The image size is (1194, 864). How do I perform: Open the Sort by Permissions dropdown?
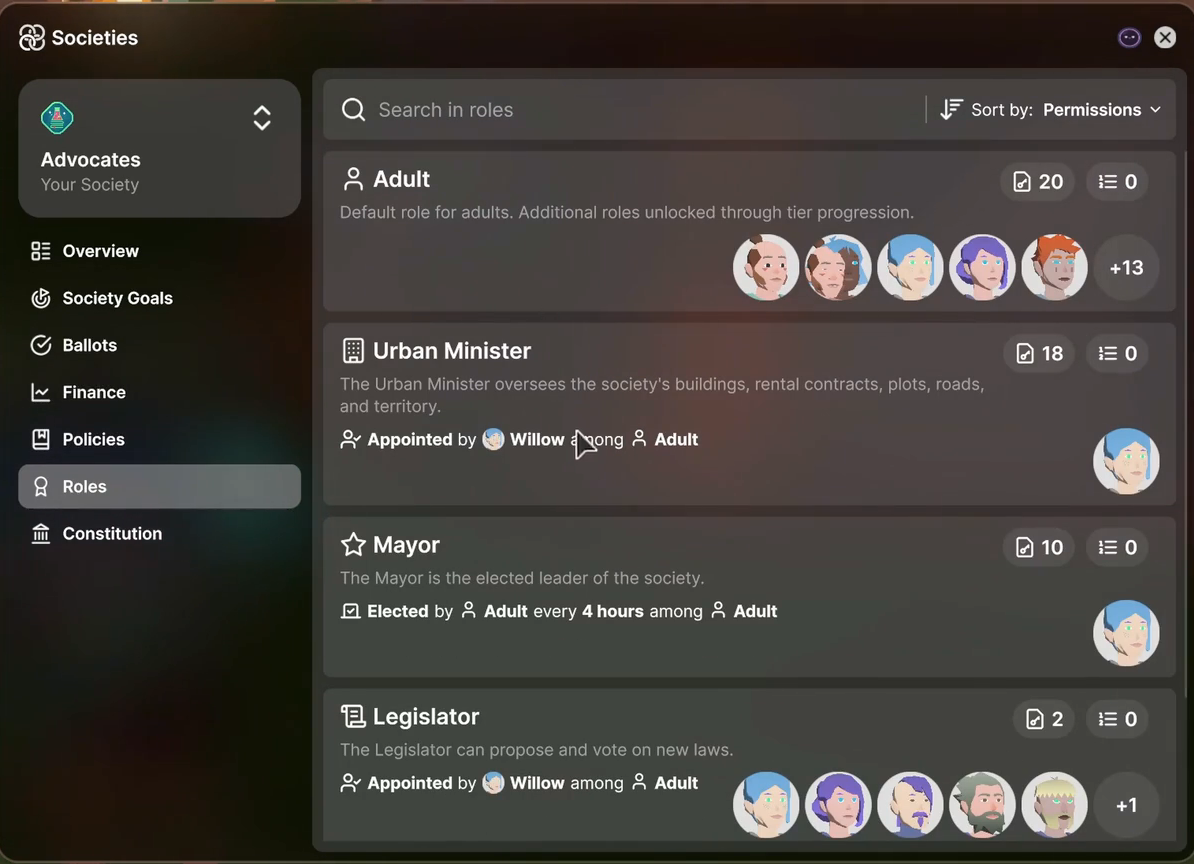1052,110
